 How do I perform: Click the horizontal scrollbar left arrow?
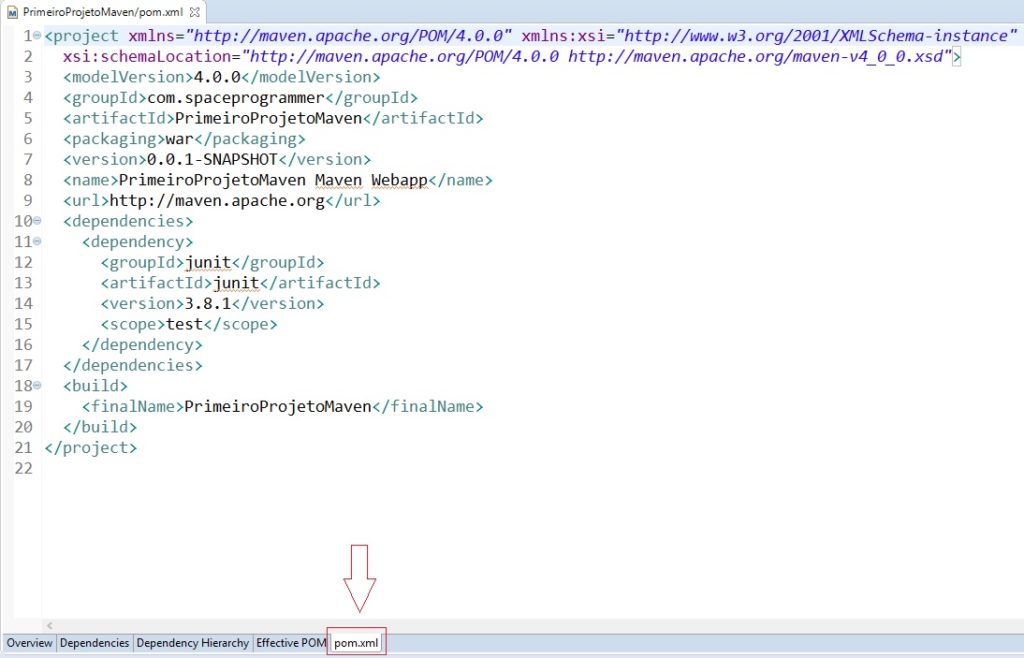(50, 625)
